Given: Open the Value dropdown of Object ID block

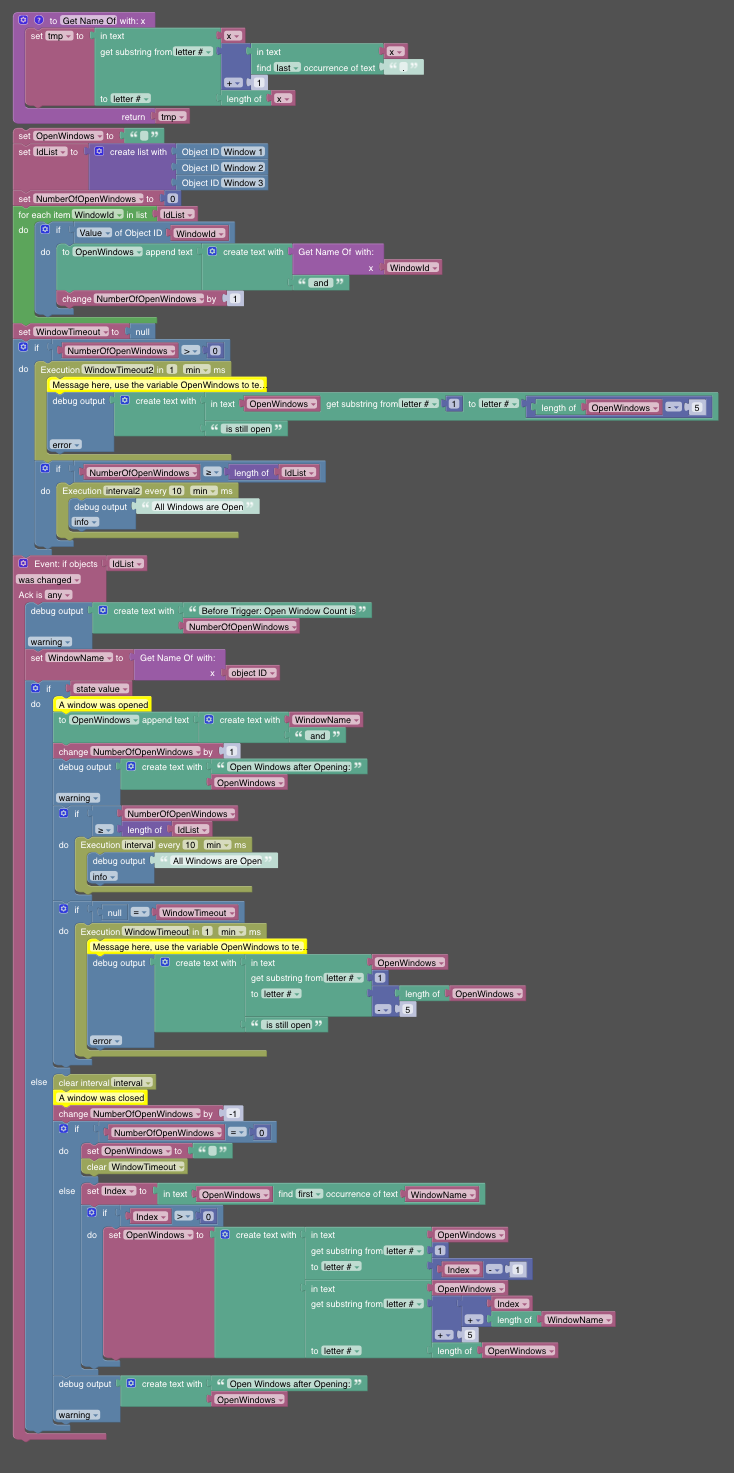Looking at the screenshot, I should point(95,233).
